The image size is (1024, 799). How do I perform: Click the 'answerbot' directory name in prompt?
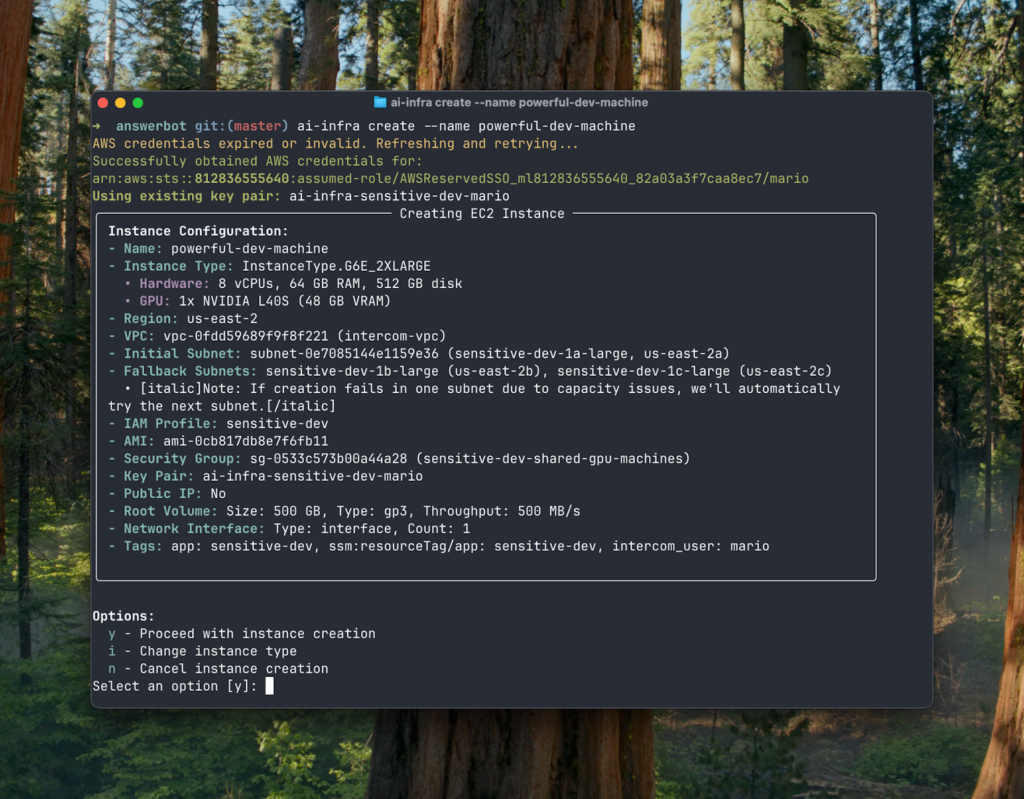pos(151,126)
